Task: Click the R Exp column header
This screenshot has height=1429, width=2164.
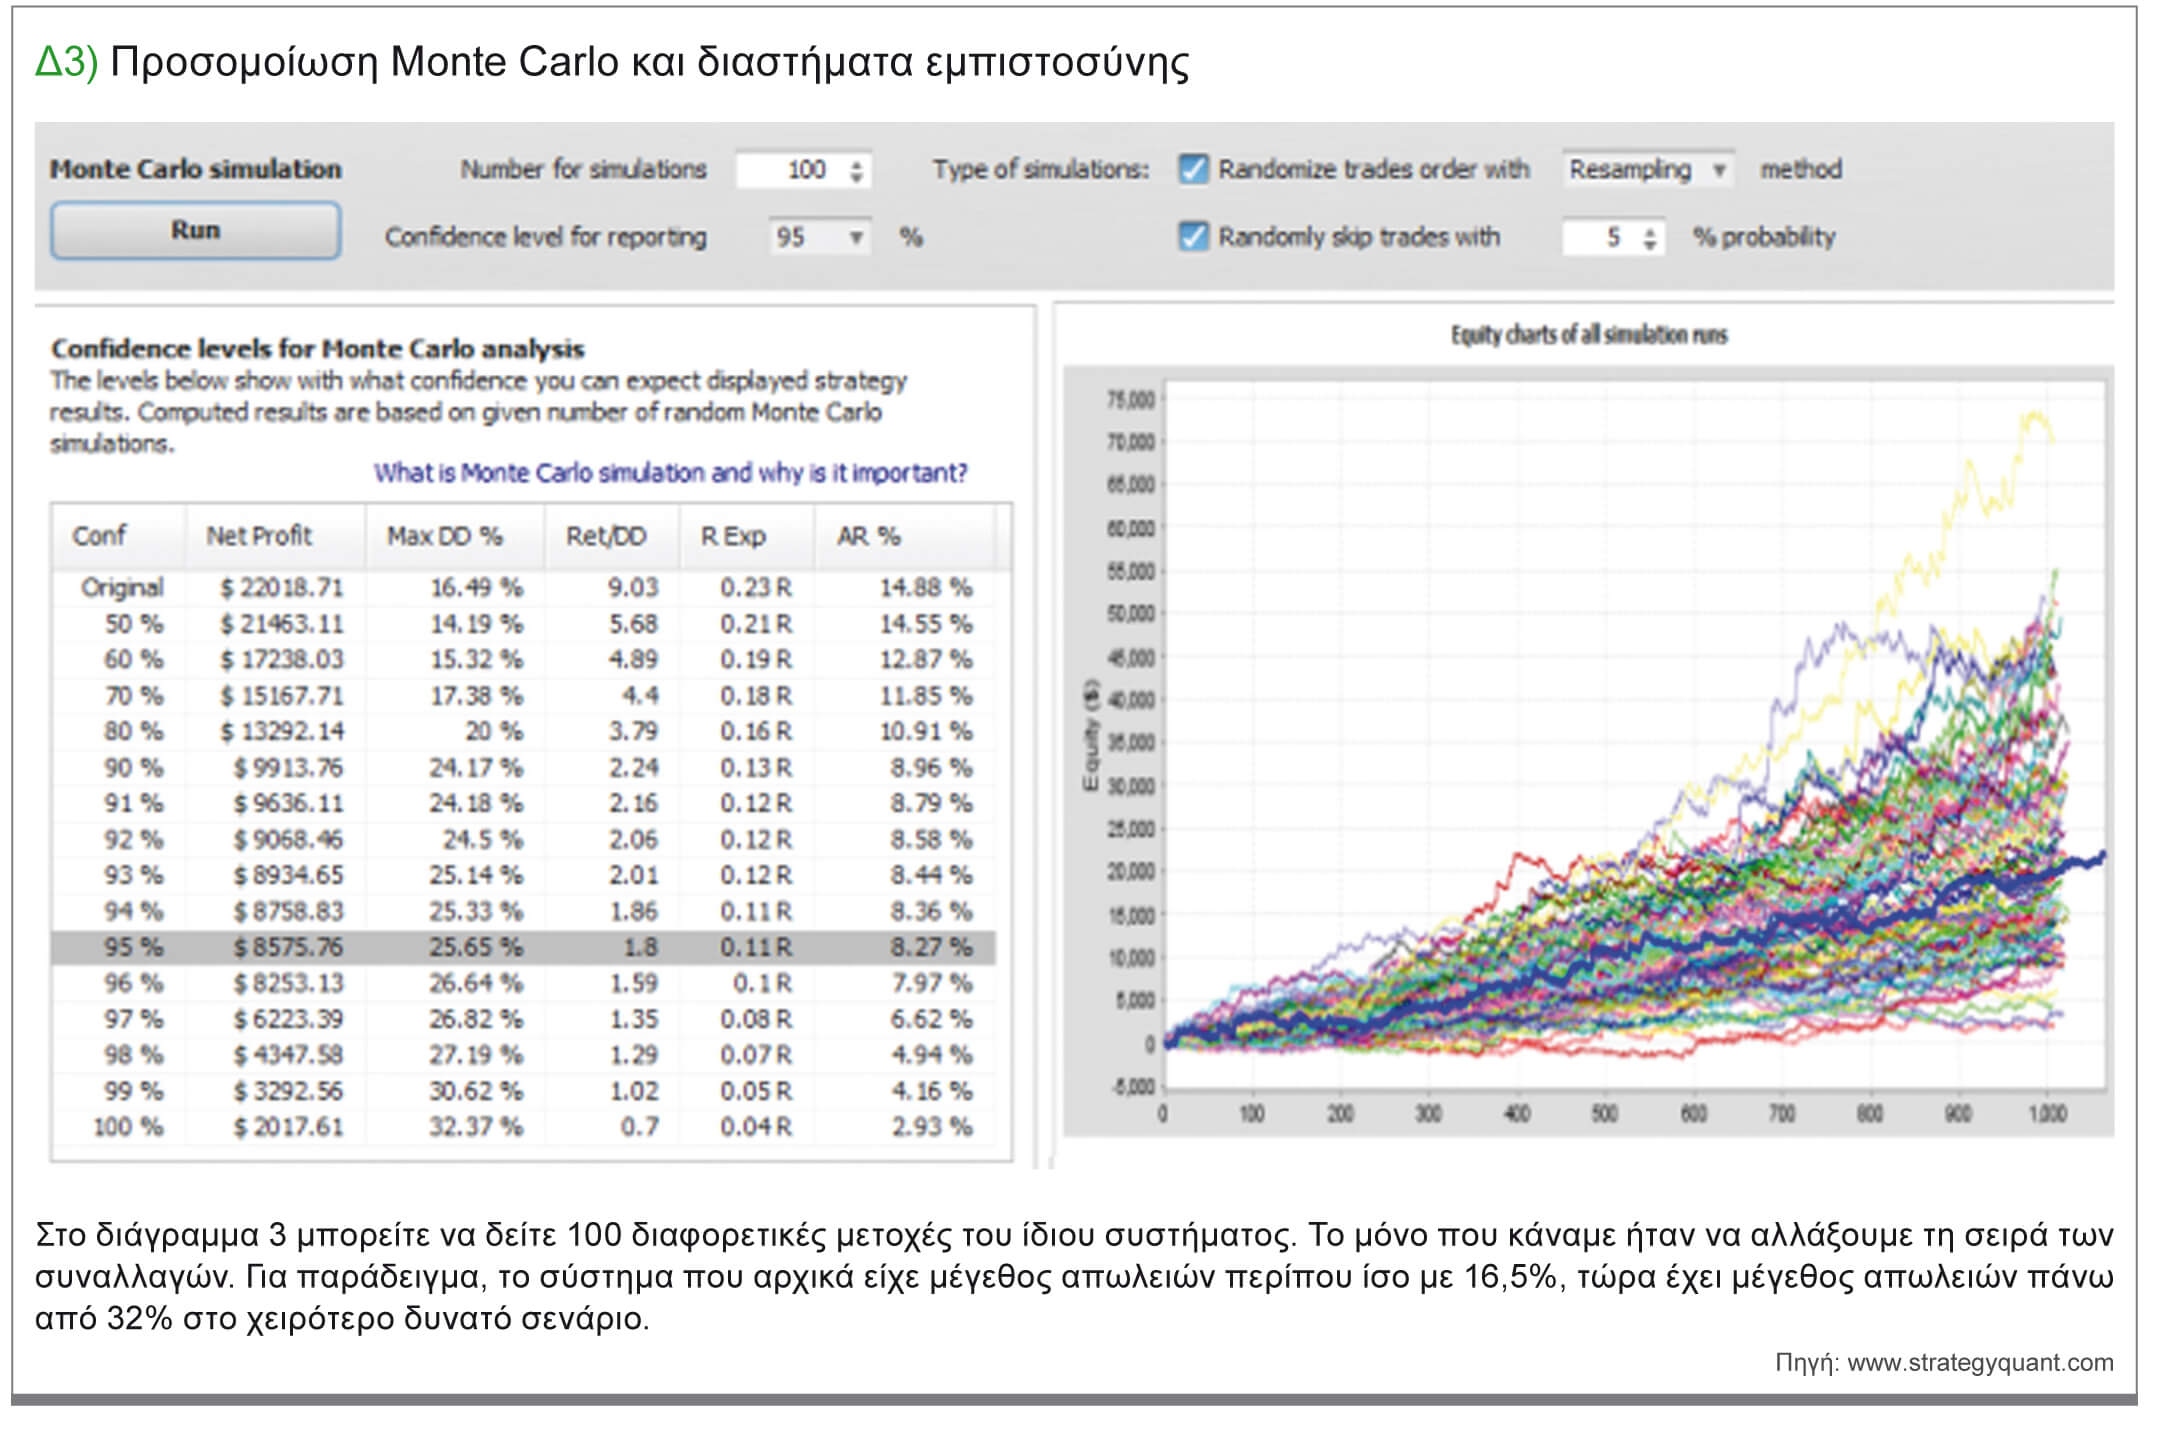Action: (x=733, y=536)
